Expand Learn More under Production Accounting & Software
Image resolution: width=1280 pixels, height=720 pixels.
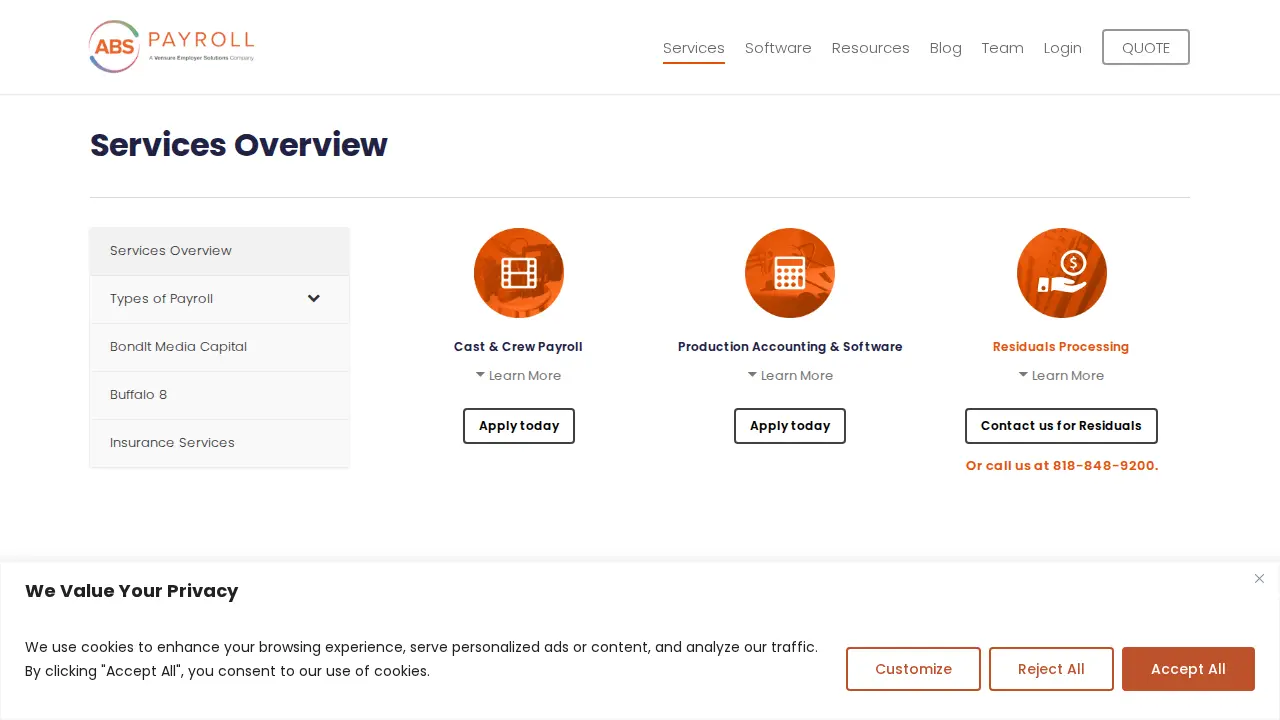(790, 376)
